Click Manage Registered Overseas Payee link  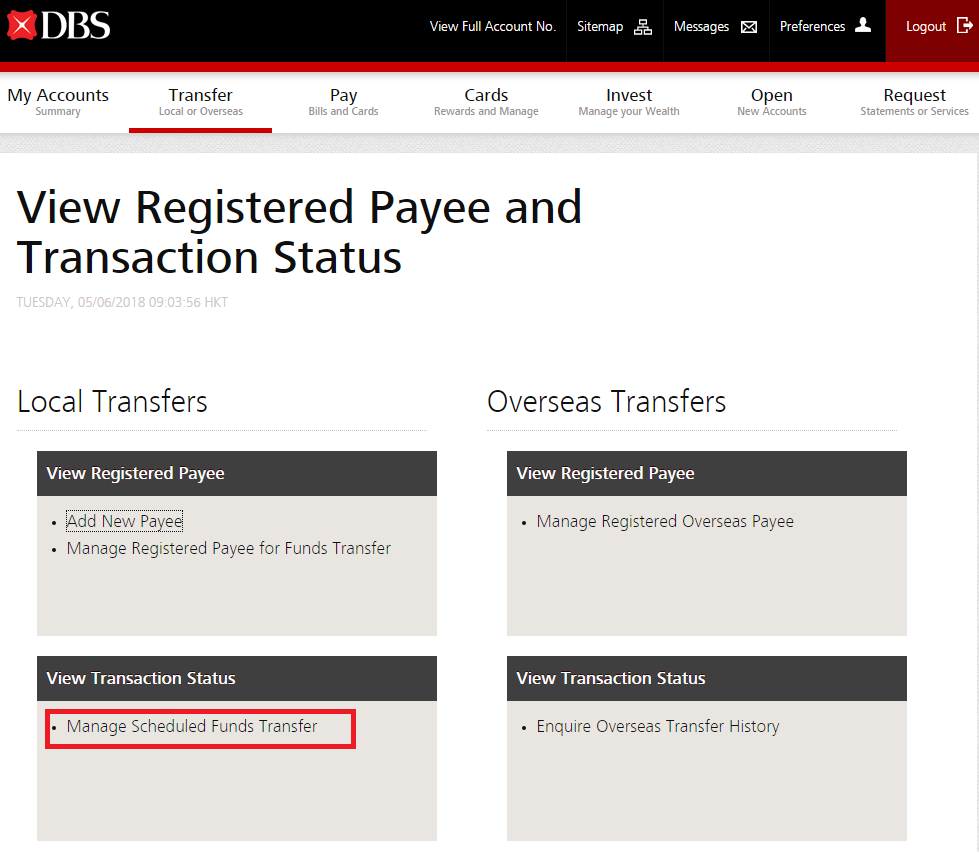(665, 521)
